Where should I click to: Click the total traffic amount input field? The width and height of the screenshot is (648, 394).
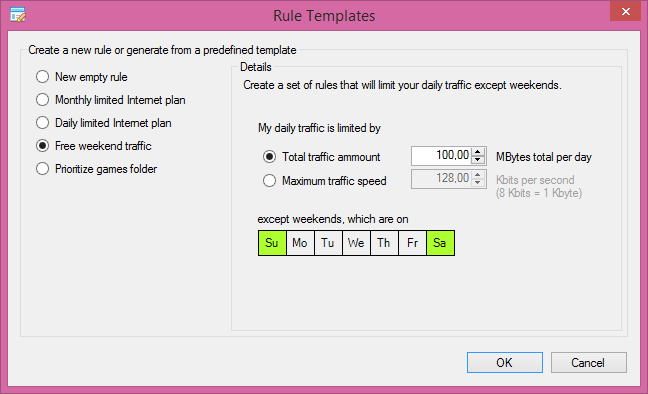(441, 156)
